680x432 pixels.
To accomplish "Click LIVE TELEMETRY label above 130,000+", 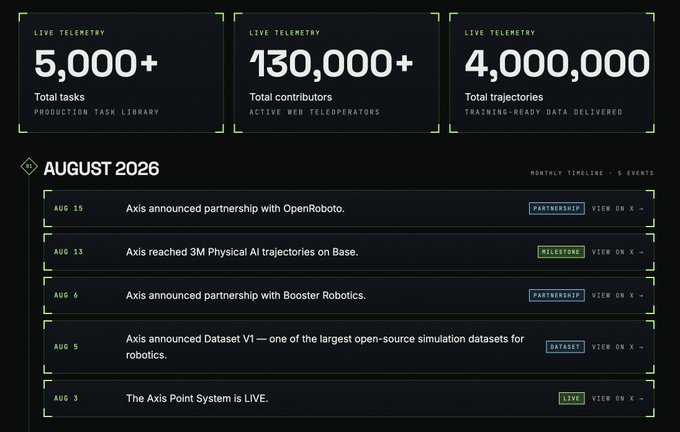I will pyautogui.click(x=284, y=33).
